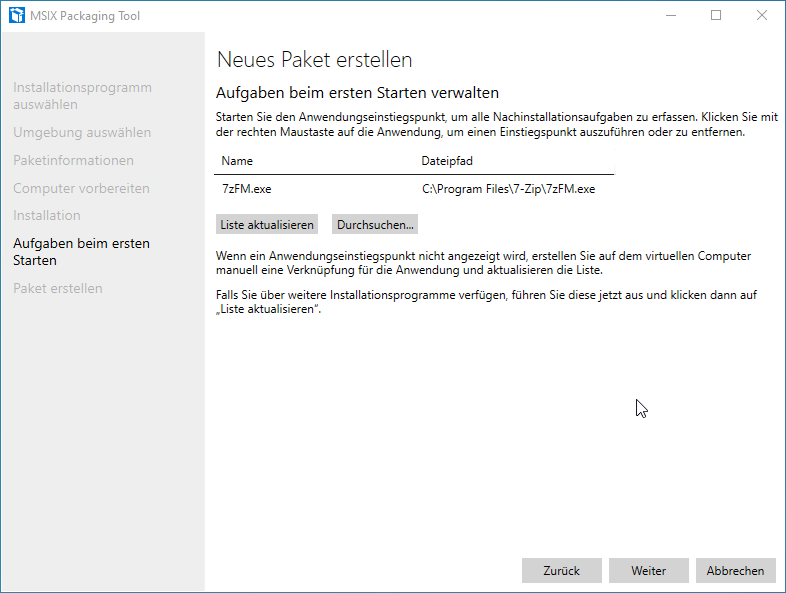Open the Durchsuchen... file browser
Viewport: 786px width, 593px height.
click(375, 225)
